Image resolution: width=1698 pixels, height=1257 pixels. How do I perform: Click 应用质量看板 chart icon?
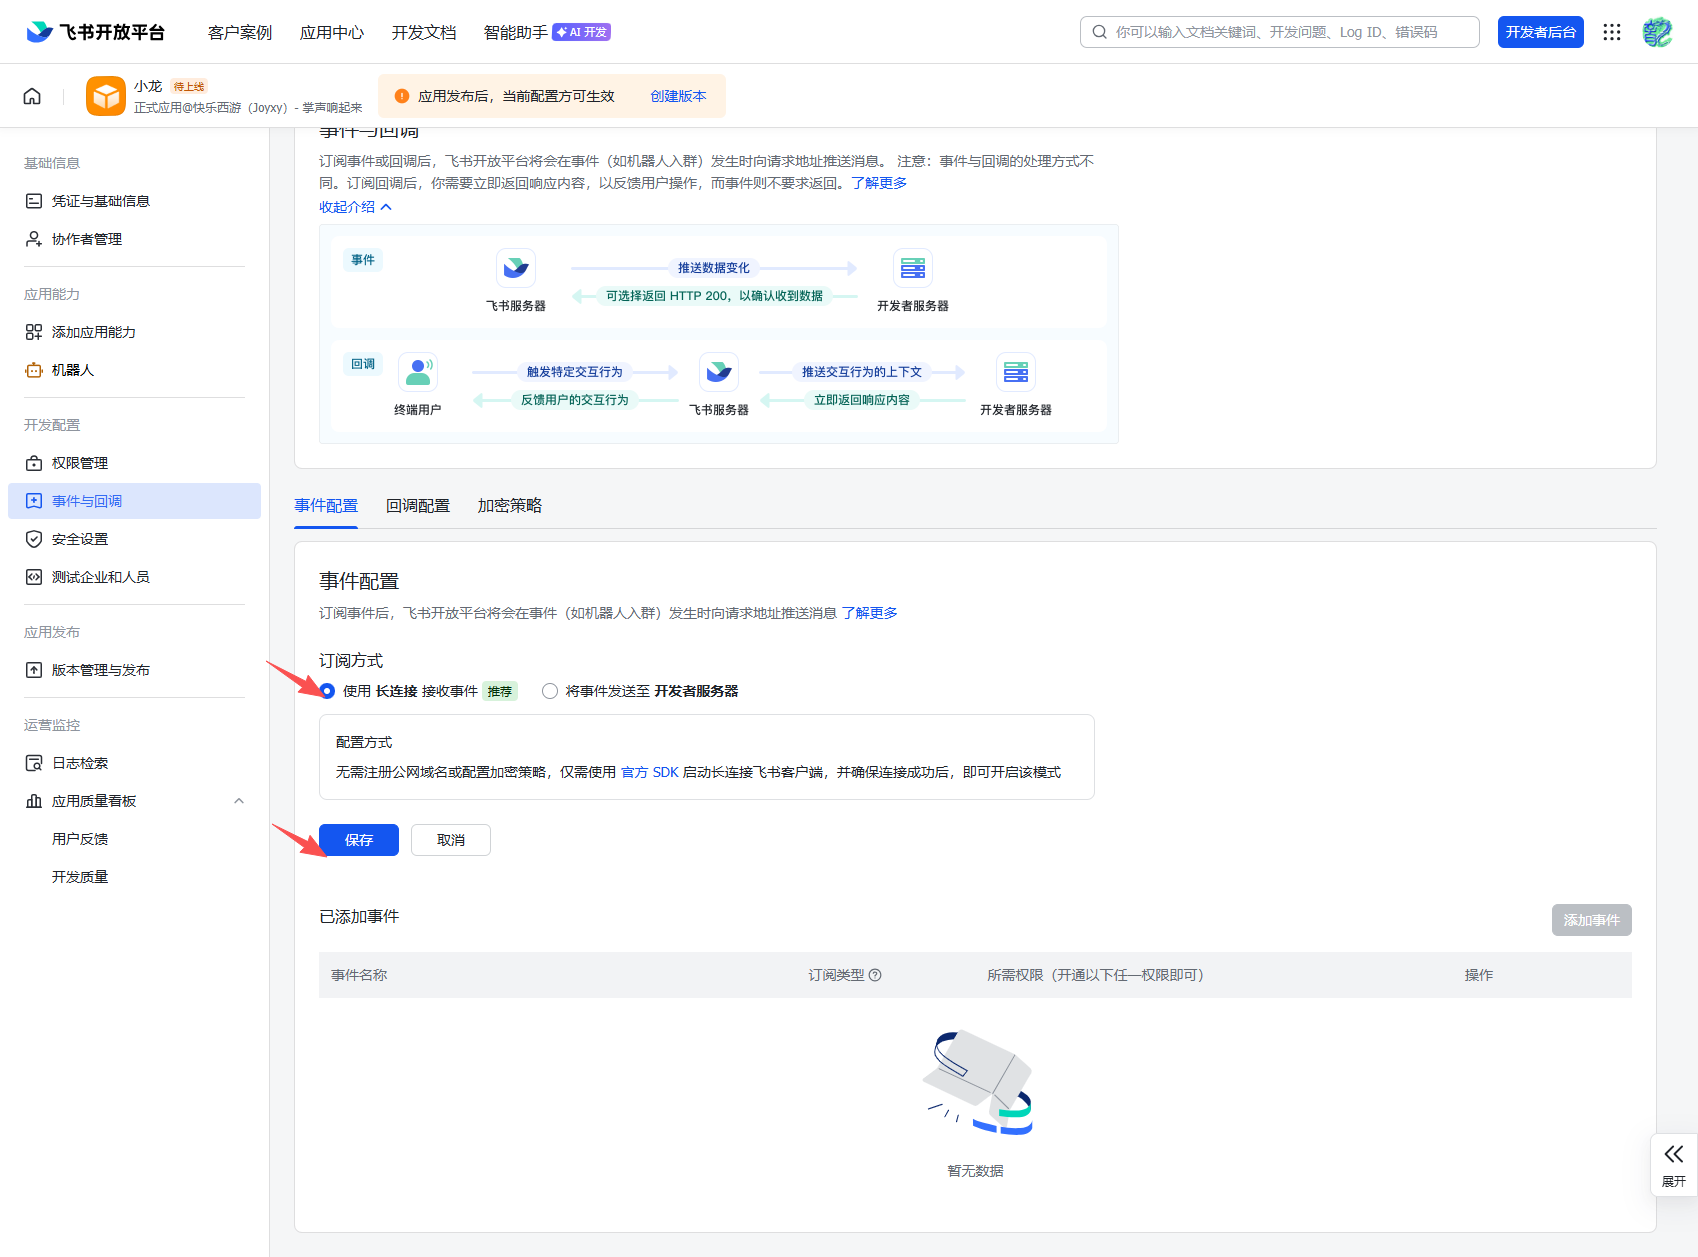[x=34, y=801]
